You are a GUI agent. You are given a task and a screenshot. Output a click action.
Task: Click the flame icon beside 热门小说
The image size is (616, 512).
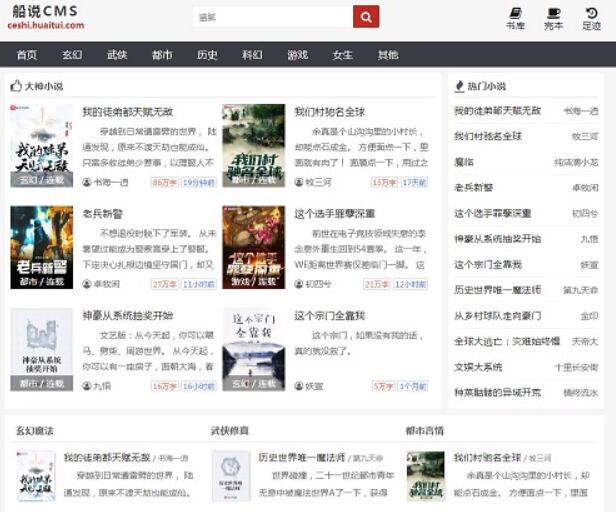coord(459,86)
